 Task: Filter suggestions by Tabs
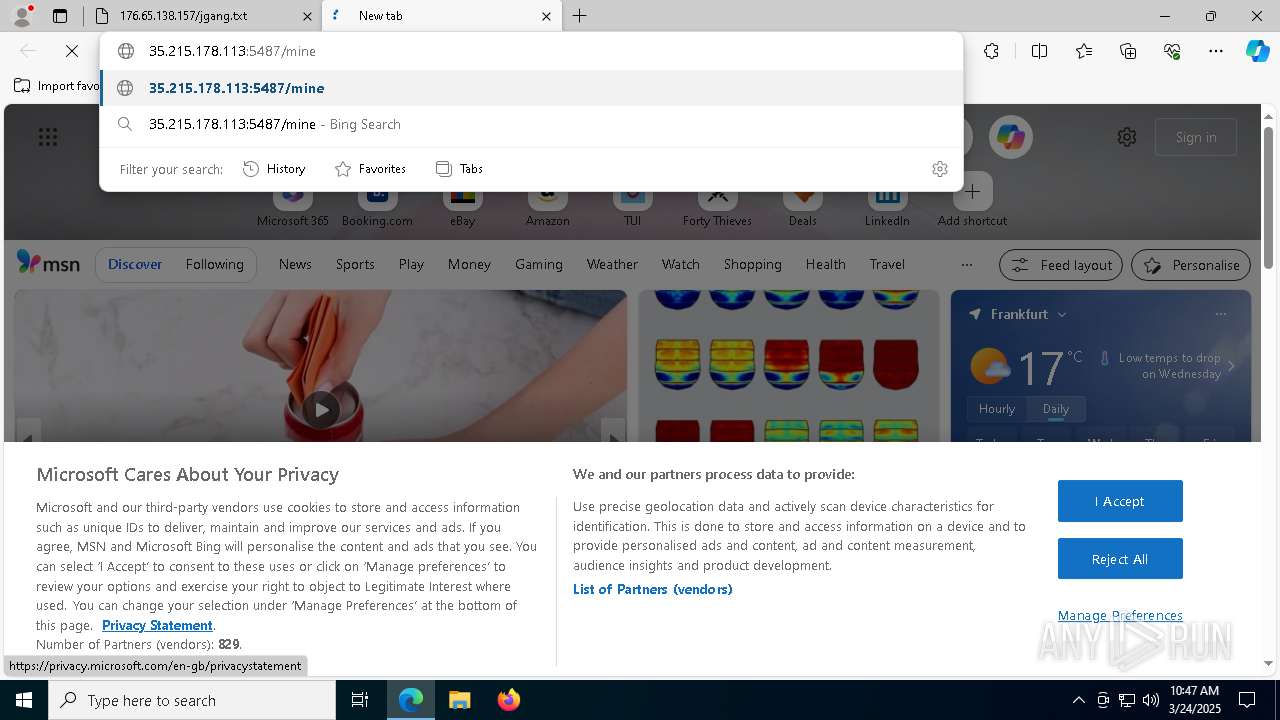tap(459, 169)
